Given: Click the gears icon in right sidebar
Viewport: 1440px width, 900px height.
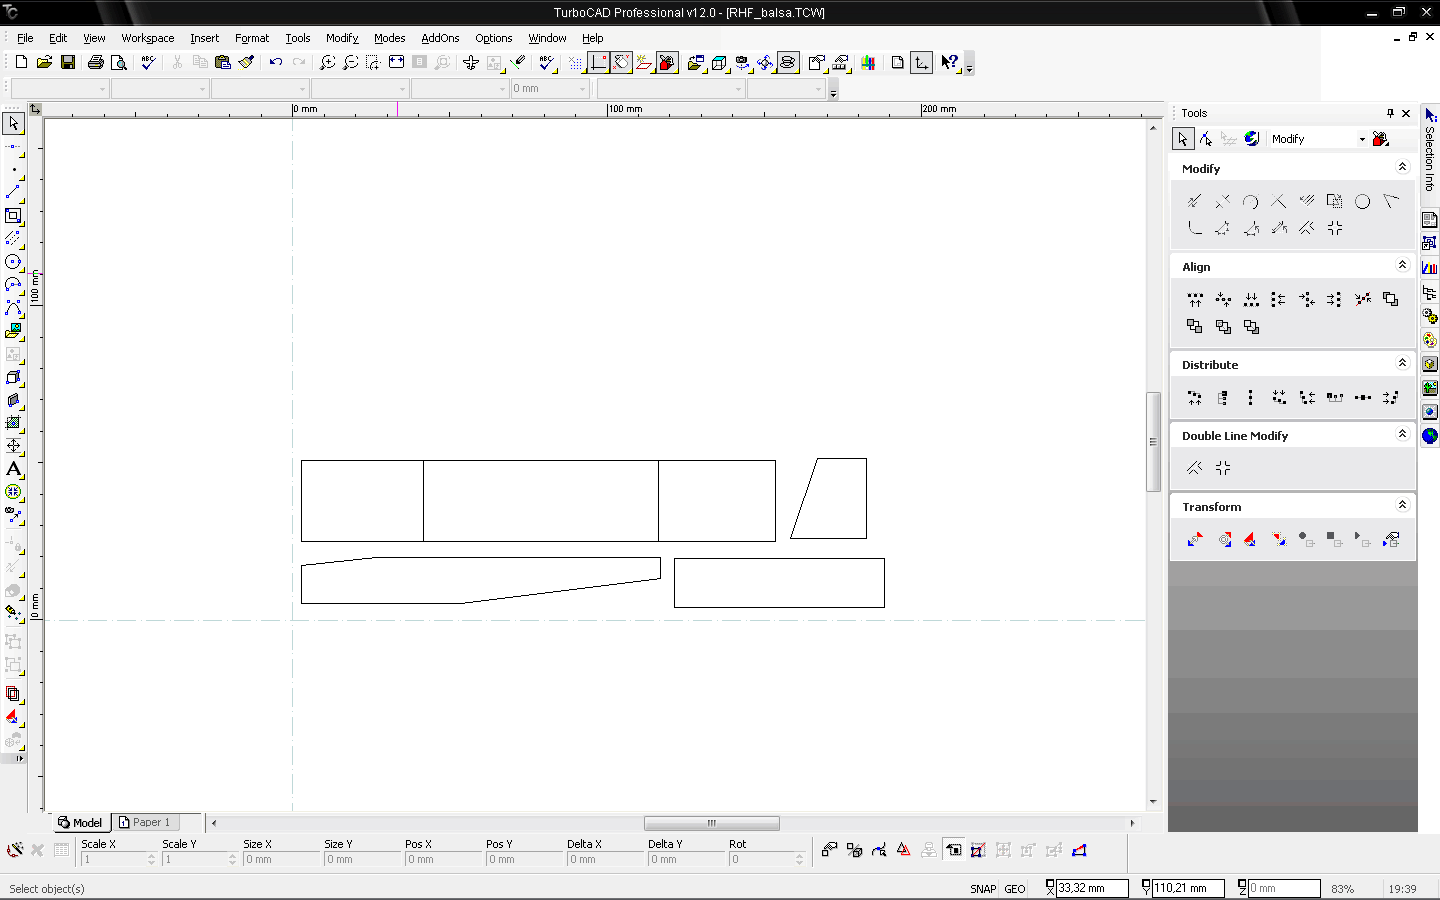Looking at the screenshot, I should (1430, 316).
